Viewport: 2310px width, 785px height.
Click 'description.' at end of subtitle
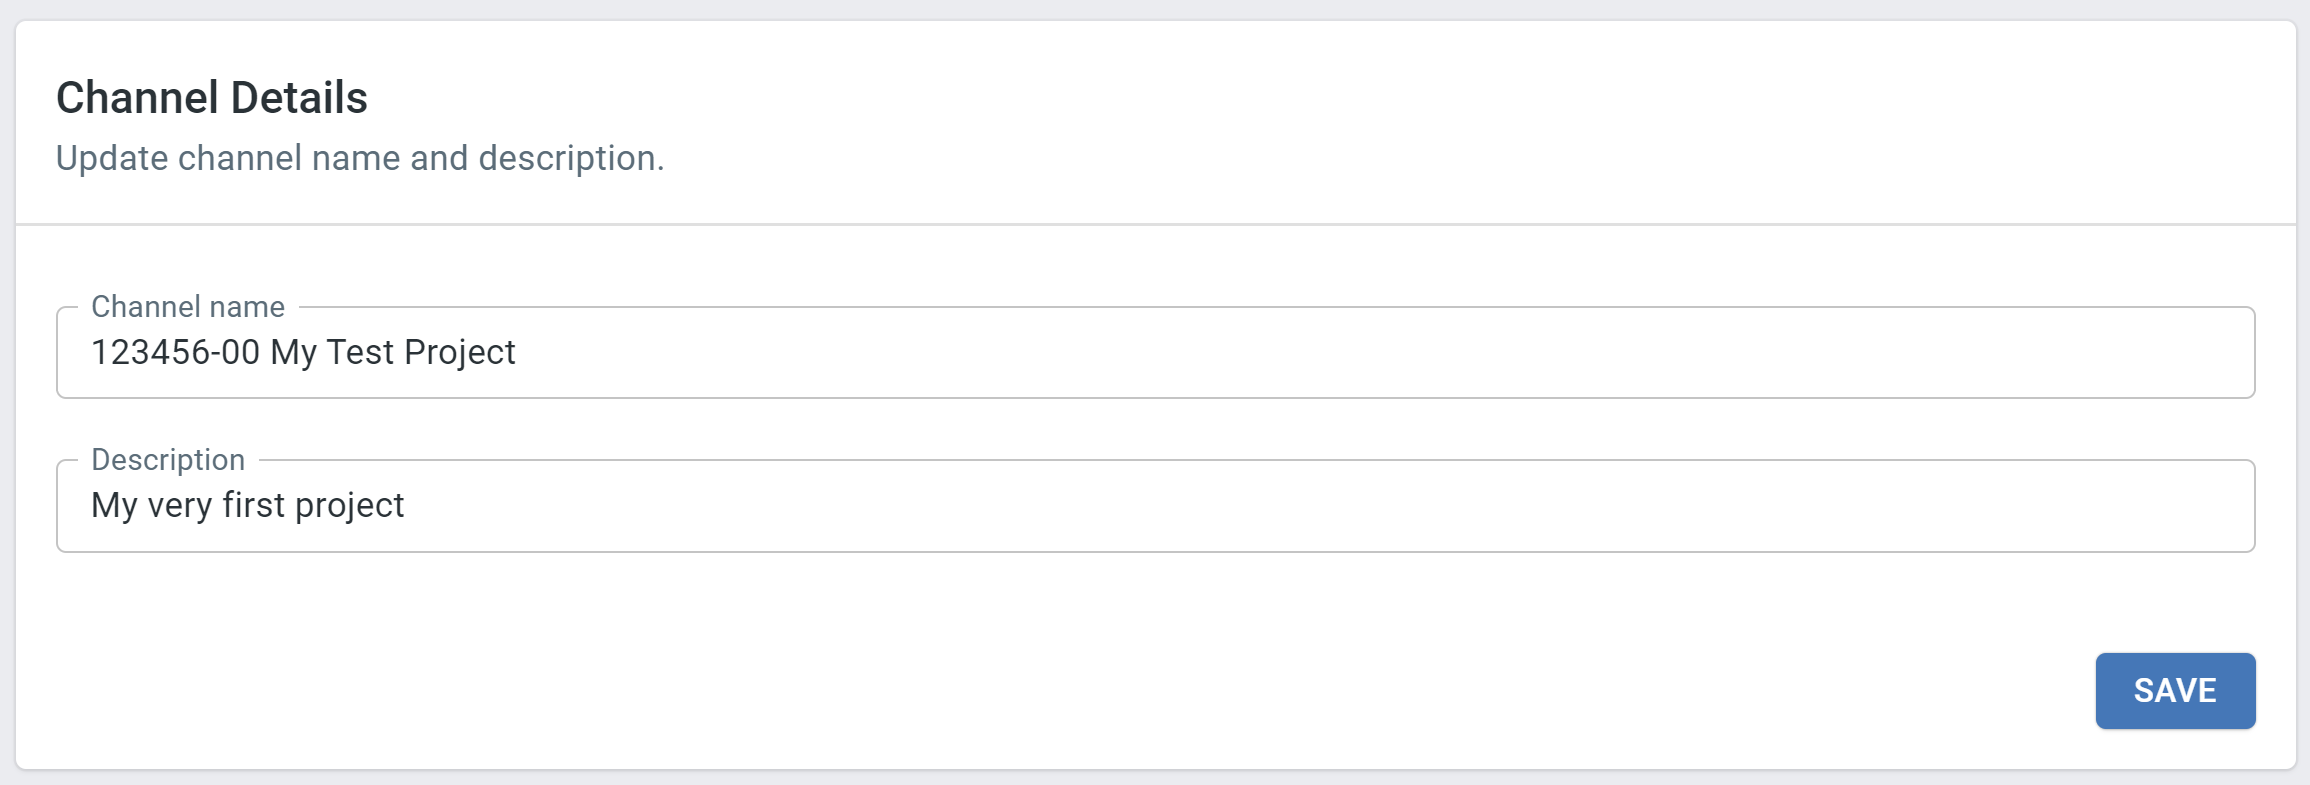pos(571,158)
